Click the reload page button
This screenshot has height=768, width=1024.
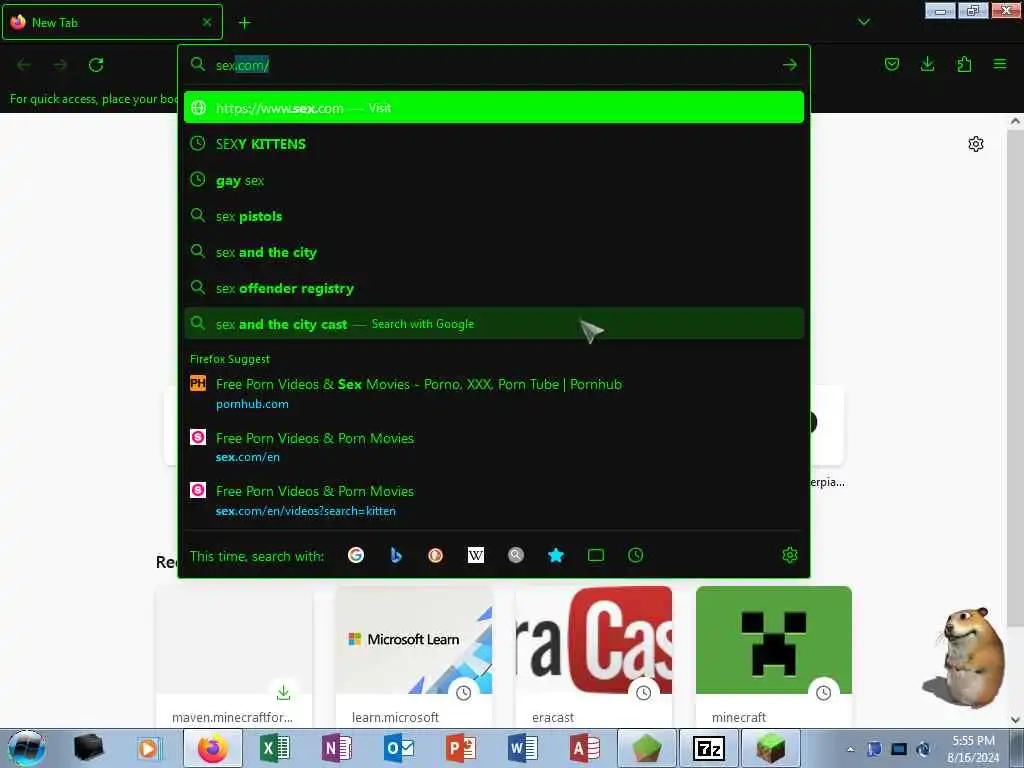pyautogui.click(x=96, y=65)
